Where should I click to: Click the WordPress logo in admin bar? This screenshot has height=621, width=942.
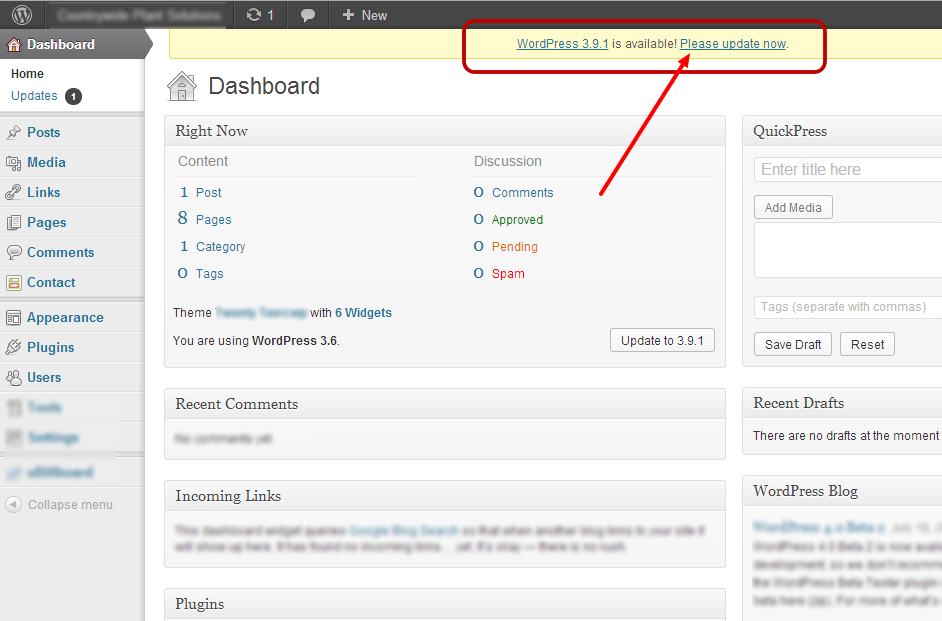(x=22, y=14)
